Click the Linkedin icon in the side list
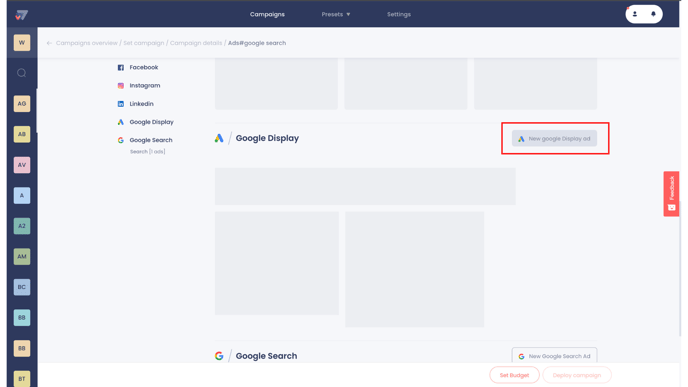 (x=121, y=104)
